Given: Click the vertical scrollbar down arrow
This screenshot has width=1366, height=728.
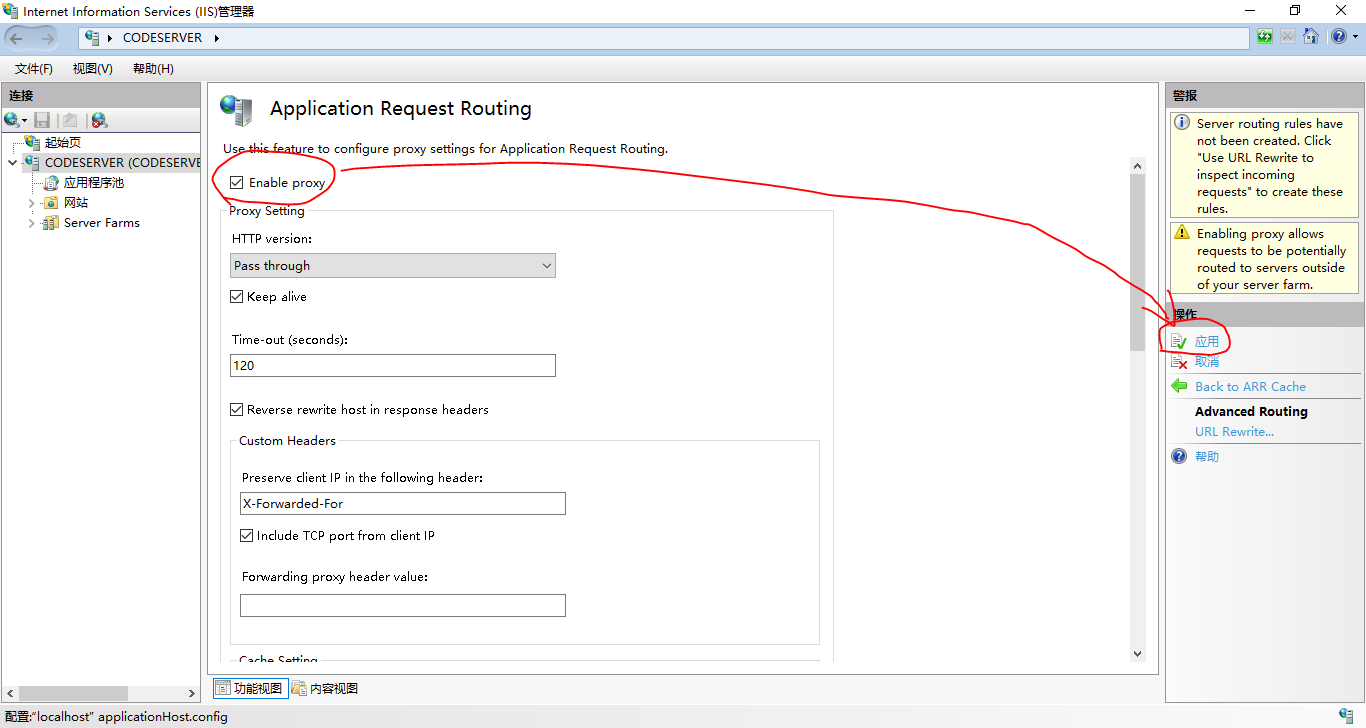Looking at the screenshot, I should coord(1137,653).
